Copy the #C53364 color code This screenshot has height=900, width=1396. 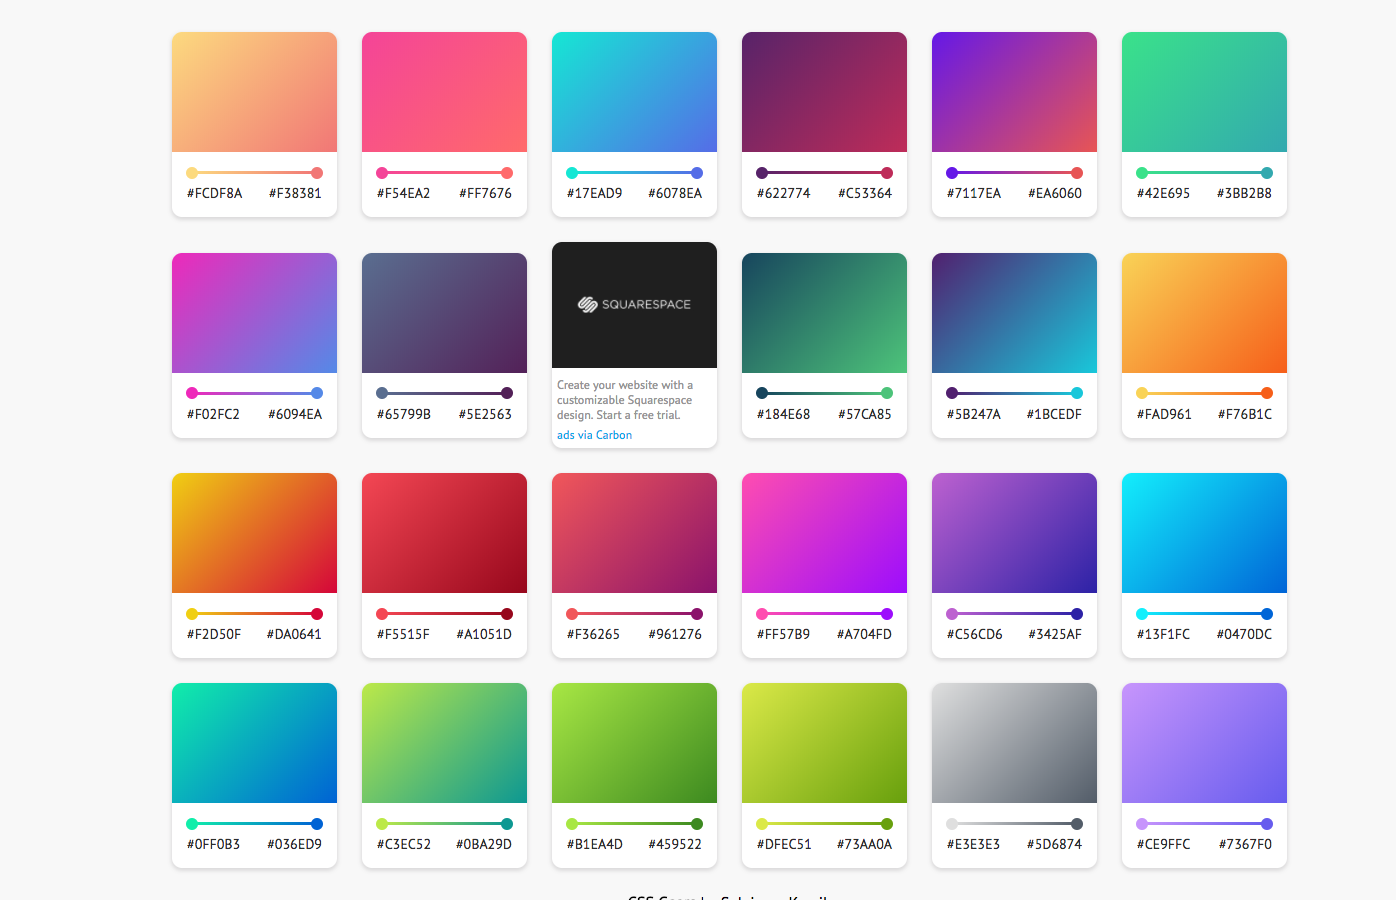865,193
